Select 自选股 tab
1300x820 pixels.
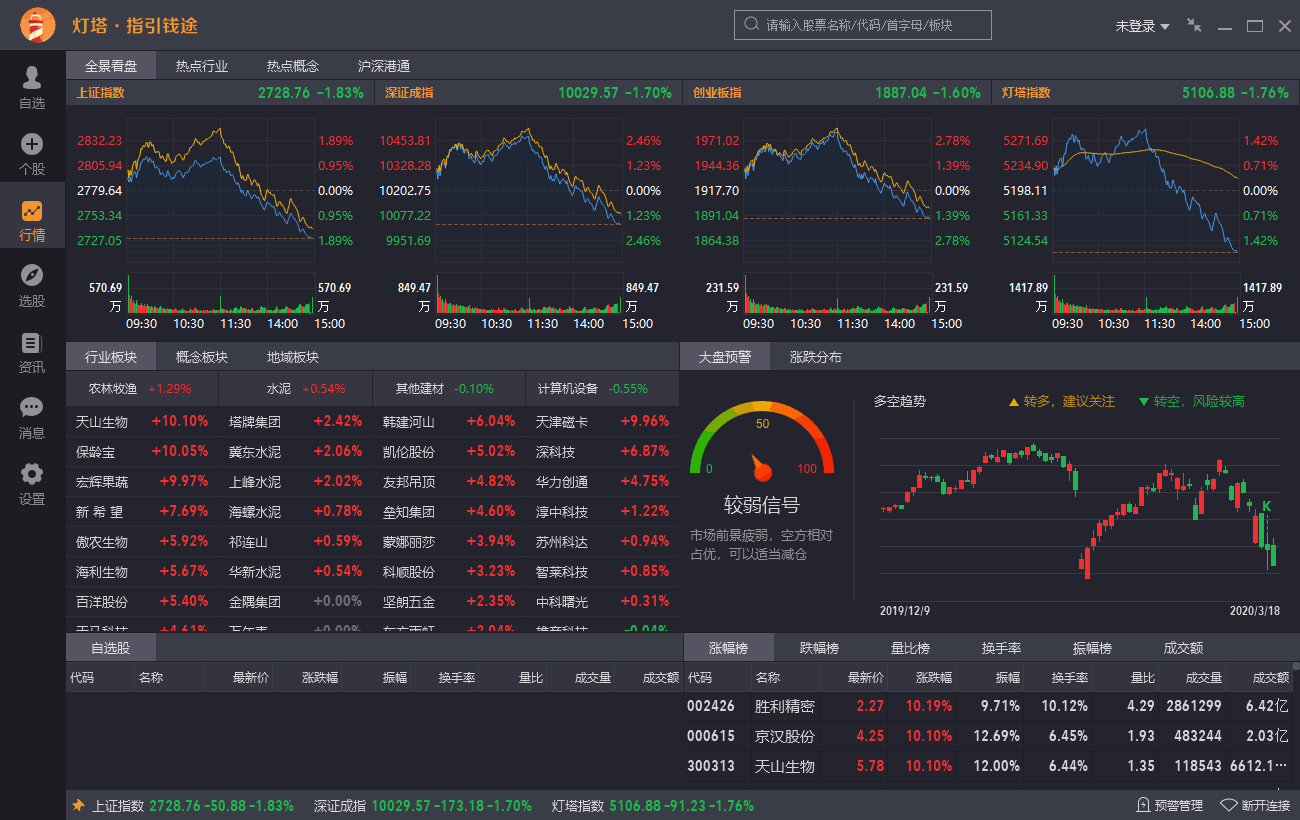click(x=111, y=648)
